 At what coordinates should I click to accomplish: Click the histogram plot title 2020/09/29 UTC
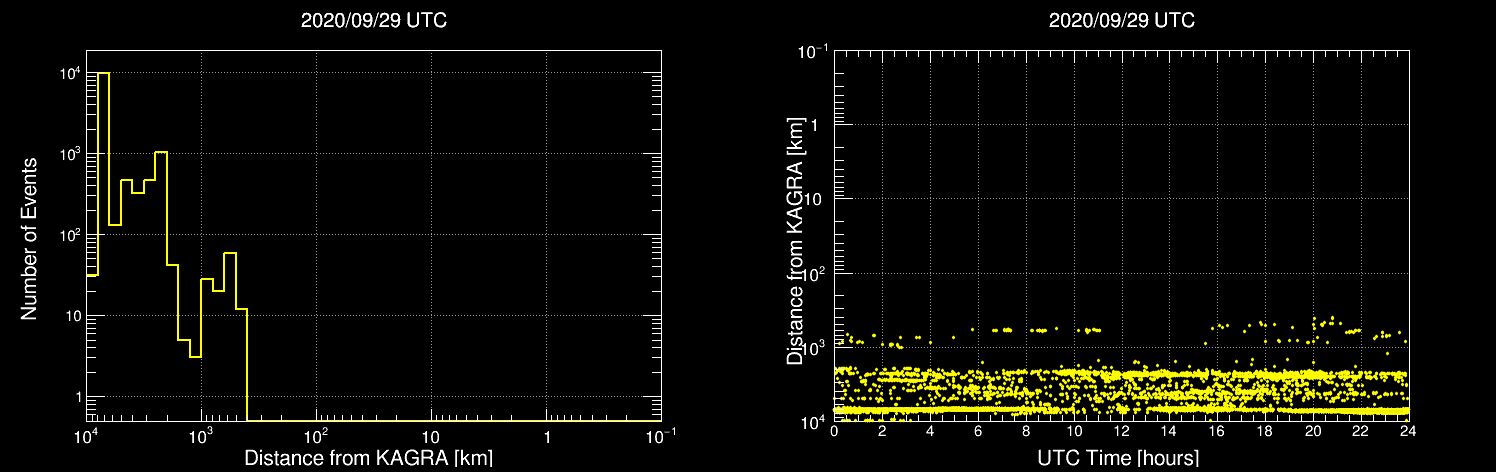coord(373,21)
